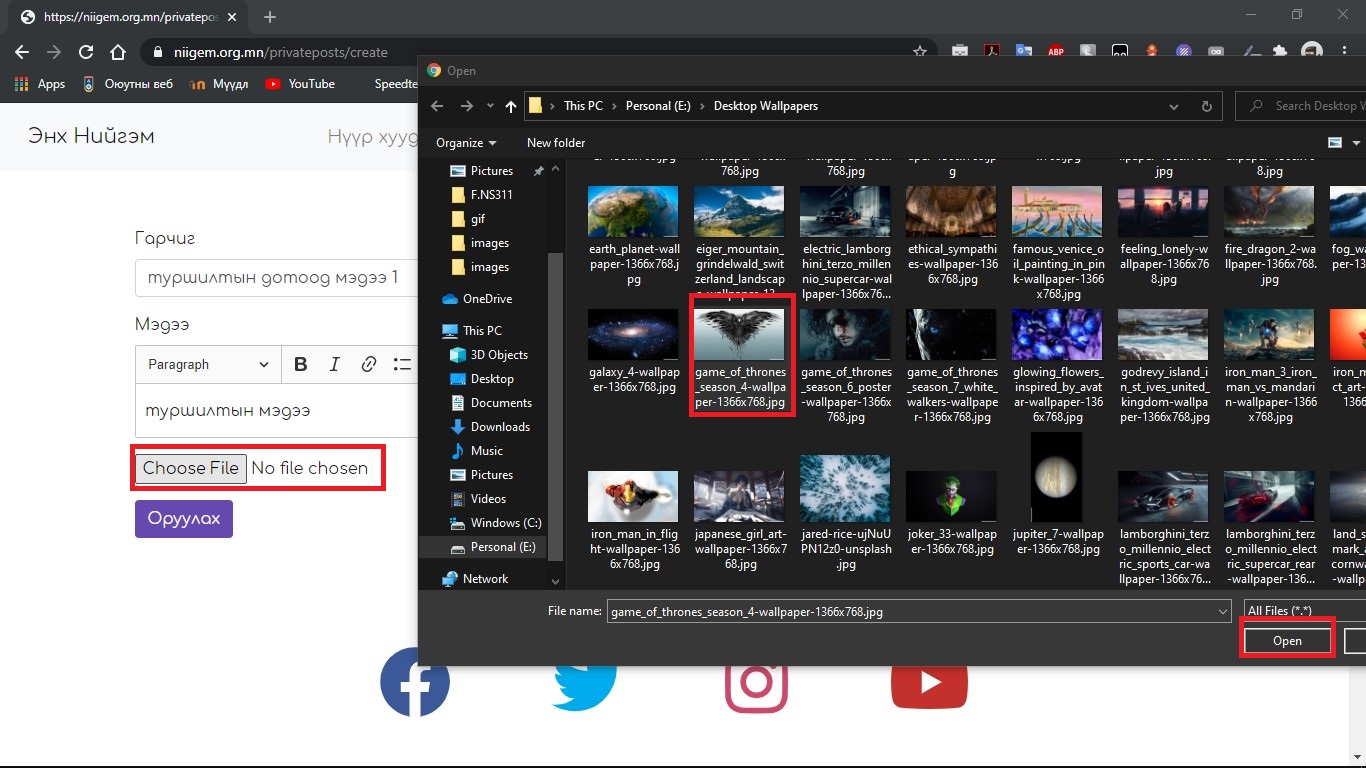Screen dimensions: 1366x768
Task: Toggle italic formatting in editor
Action: click(335, 365)
